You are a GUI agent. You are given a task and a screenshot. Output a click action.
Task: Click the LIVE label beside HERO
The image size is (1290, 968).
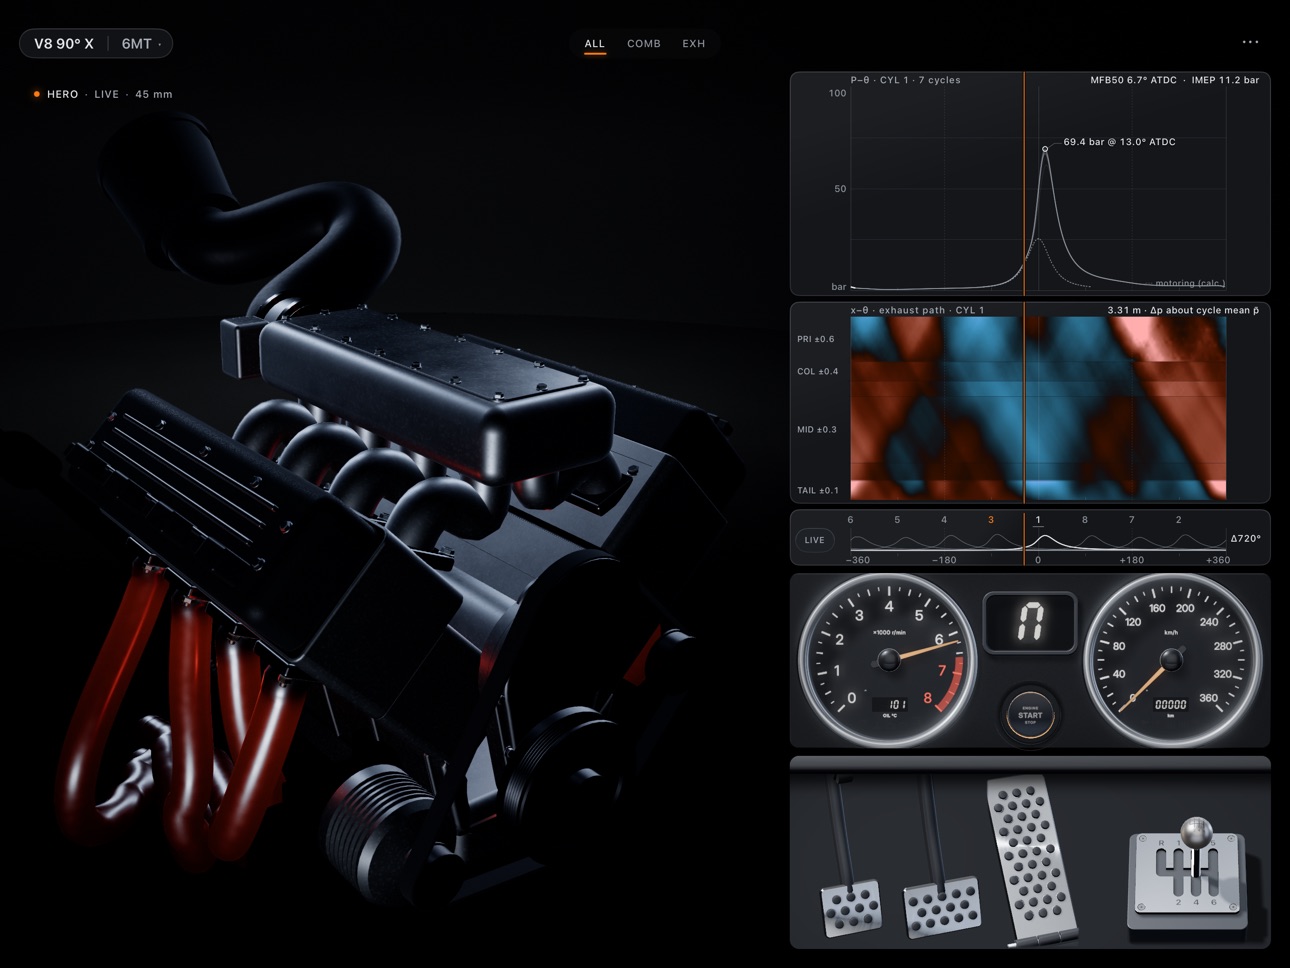click(107, 94)
